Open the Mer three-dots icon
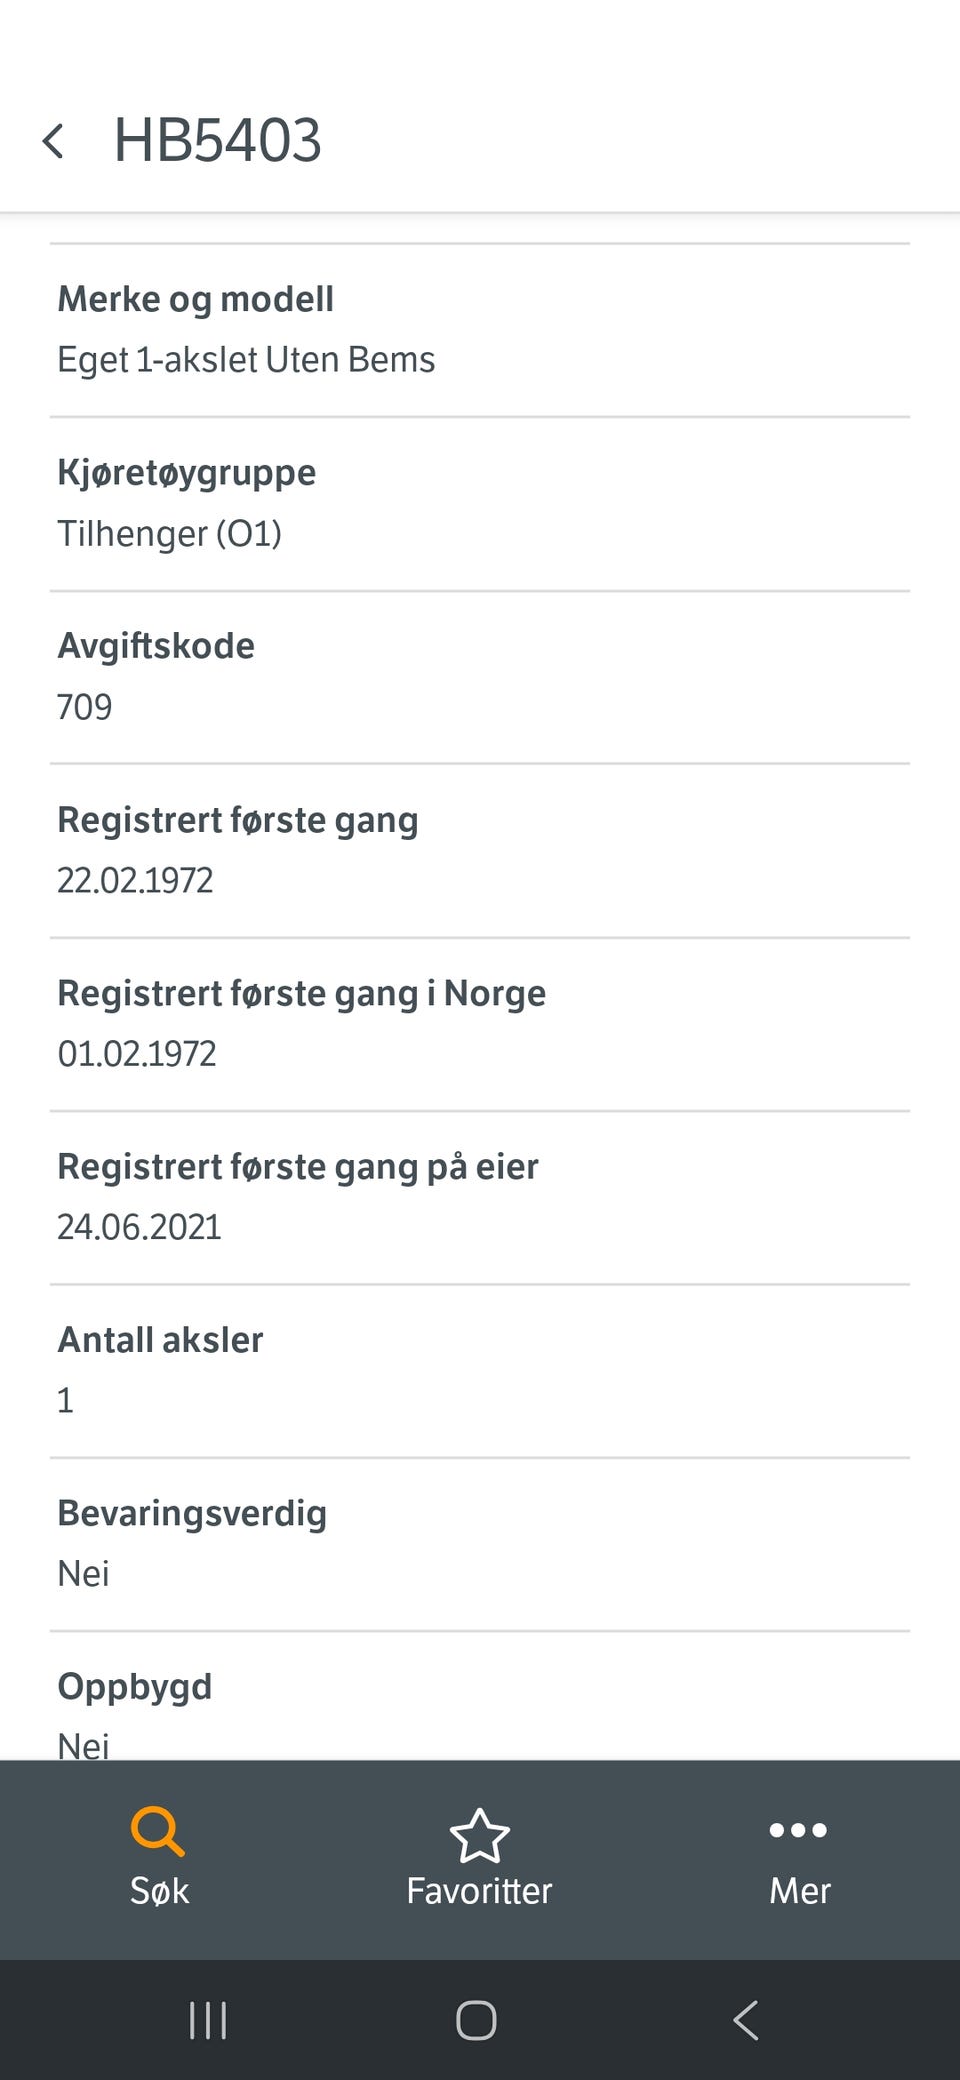The height and width of the screenshot is (2080, 960). point(798,1830)
